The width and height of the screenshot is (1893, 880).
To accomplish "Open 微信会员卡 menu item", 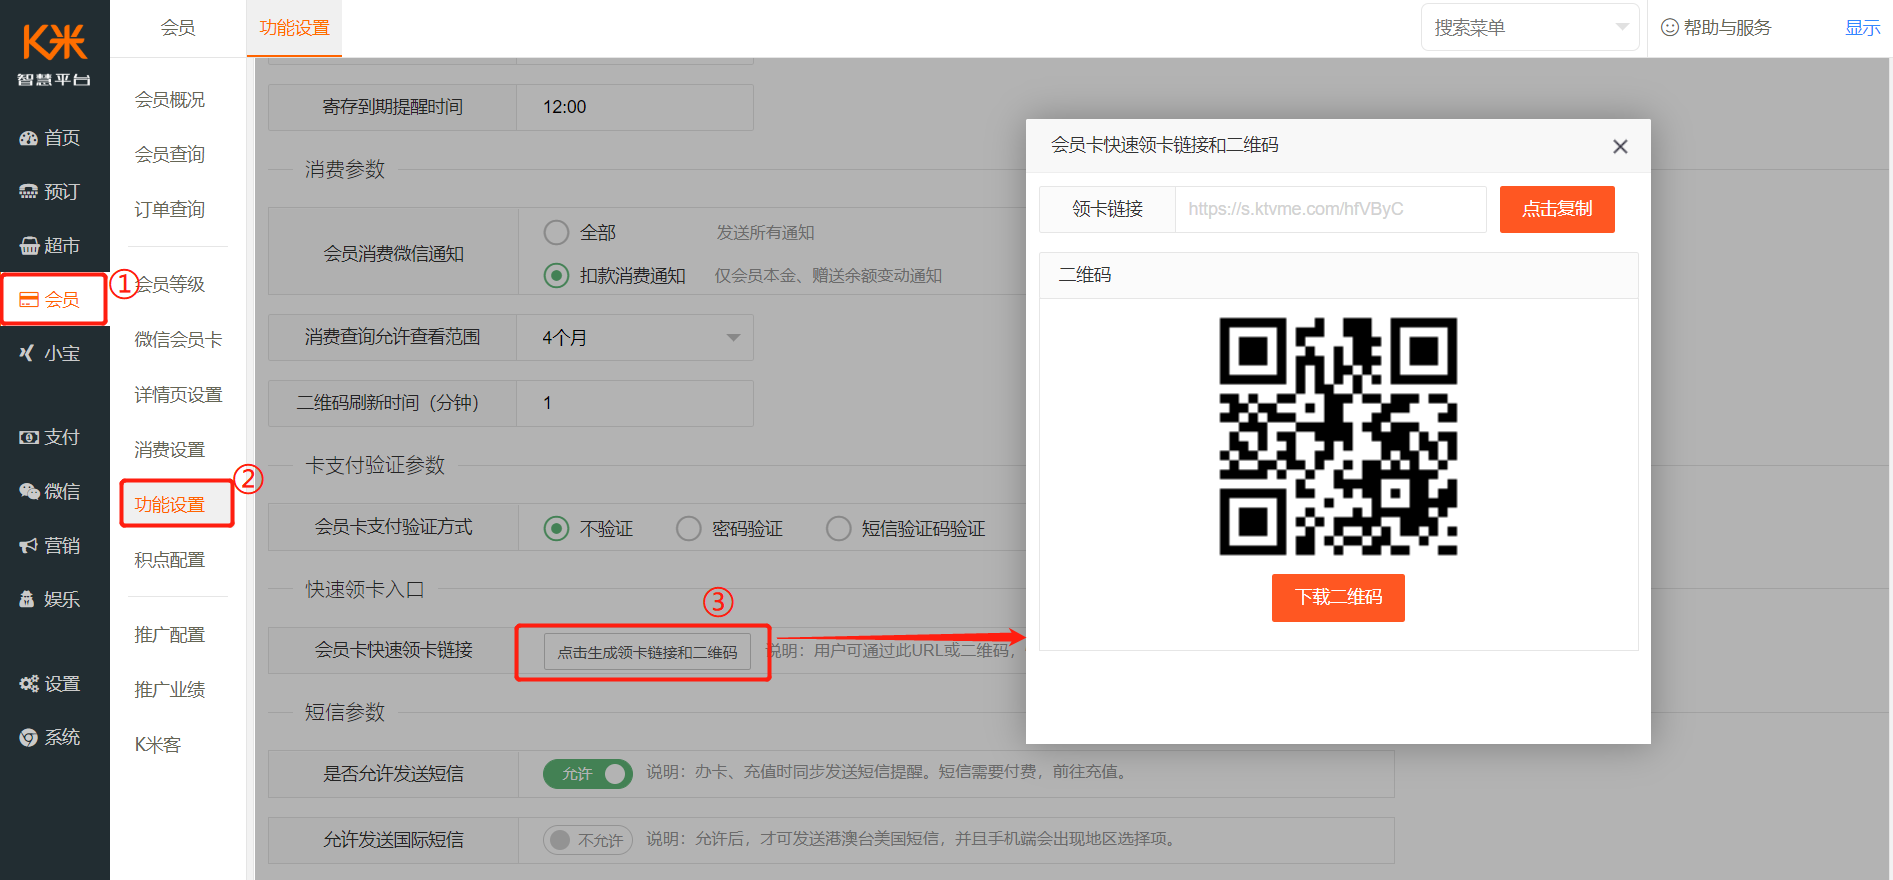I will click(178, 340).
